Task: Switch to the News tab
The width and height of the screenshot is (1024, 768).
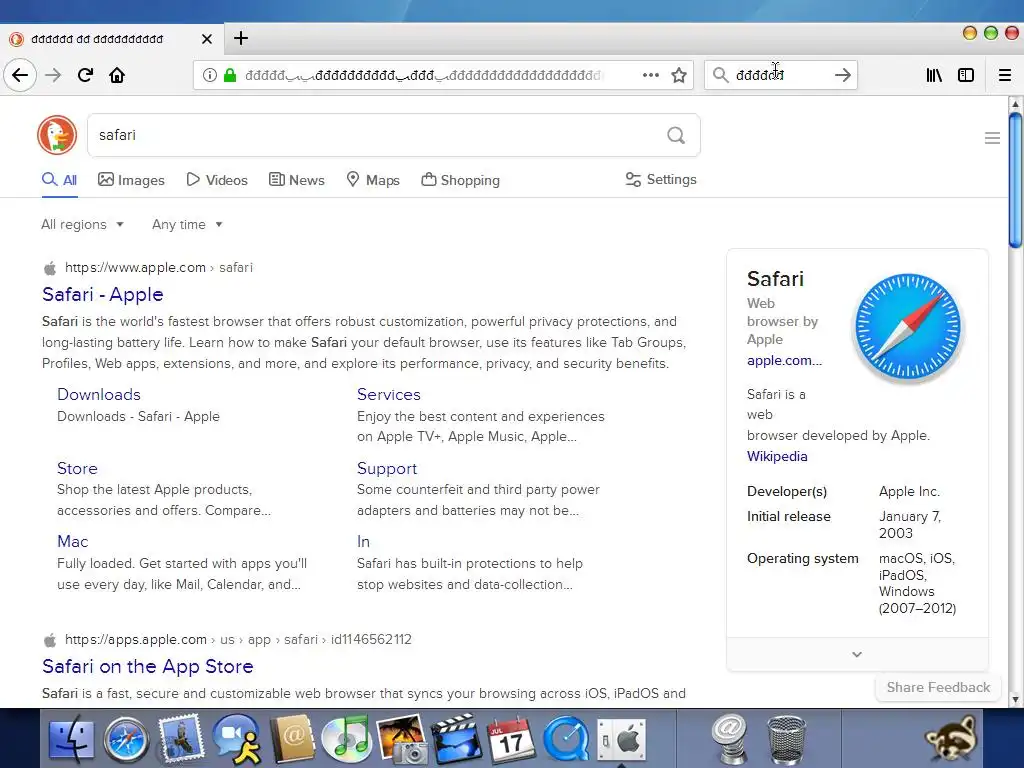Action: tap(296, 180)
